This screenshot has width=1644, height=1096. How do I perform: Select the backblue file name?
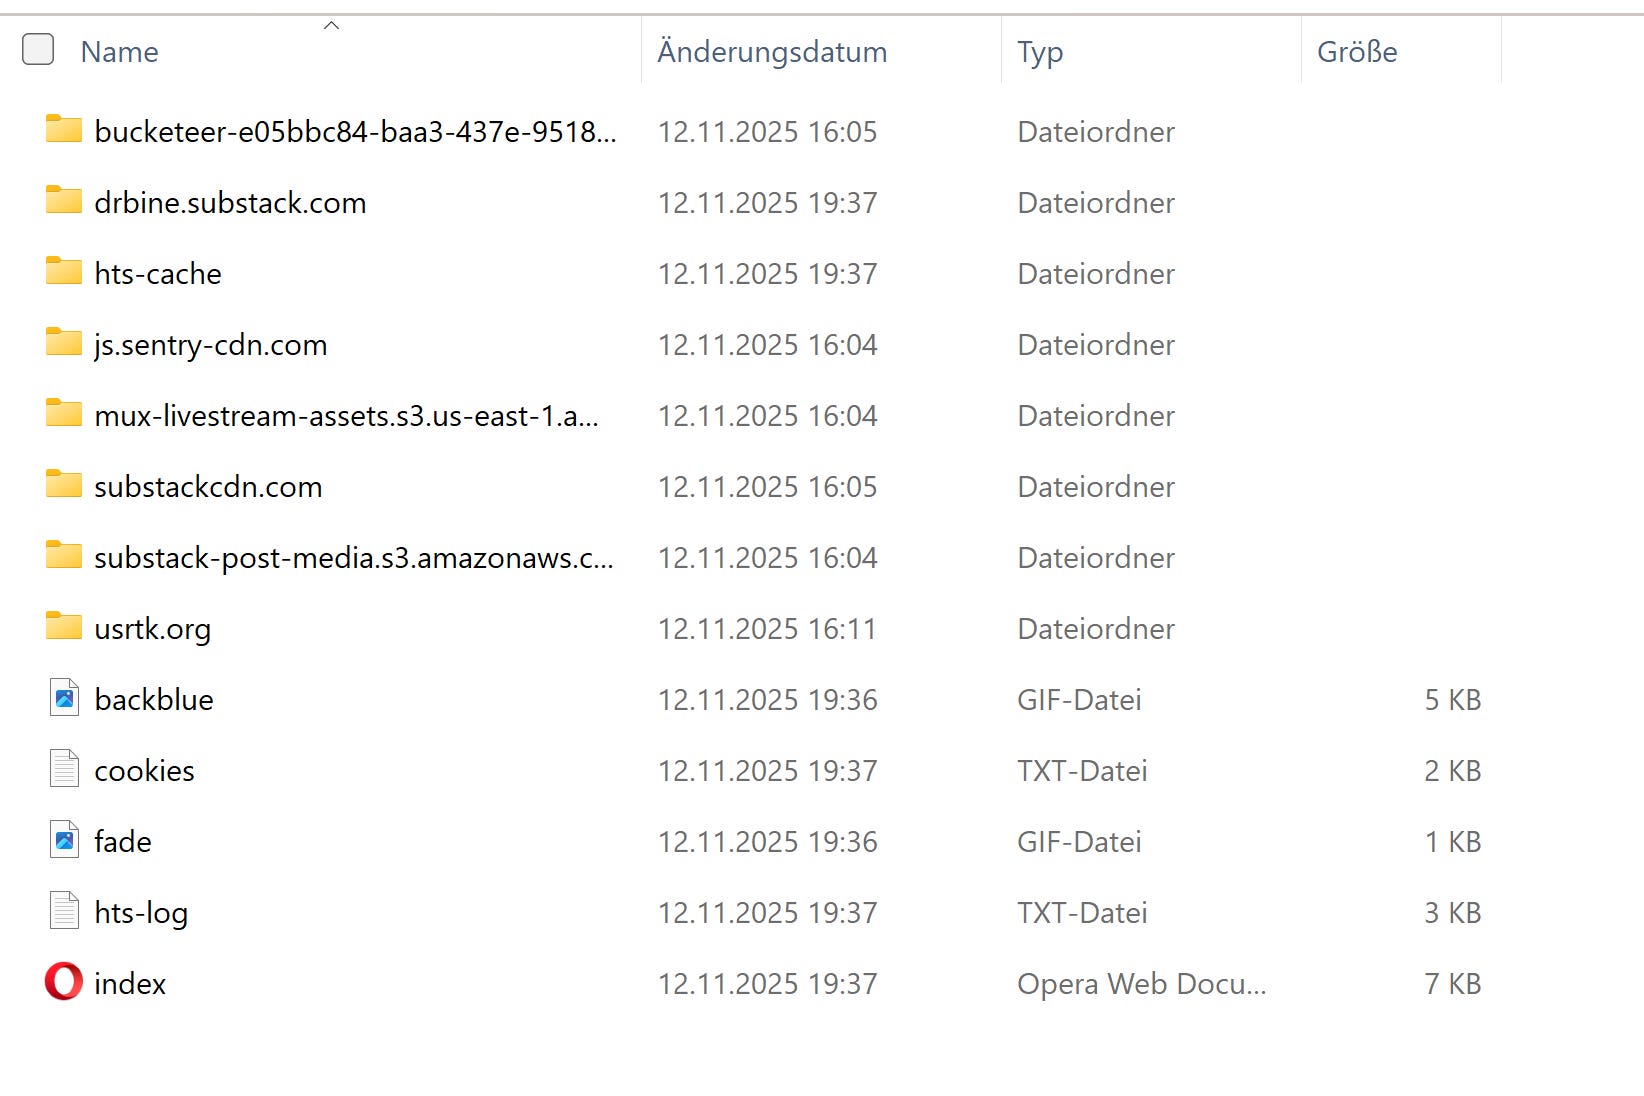154,700
